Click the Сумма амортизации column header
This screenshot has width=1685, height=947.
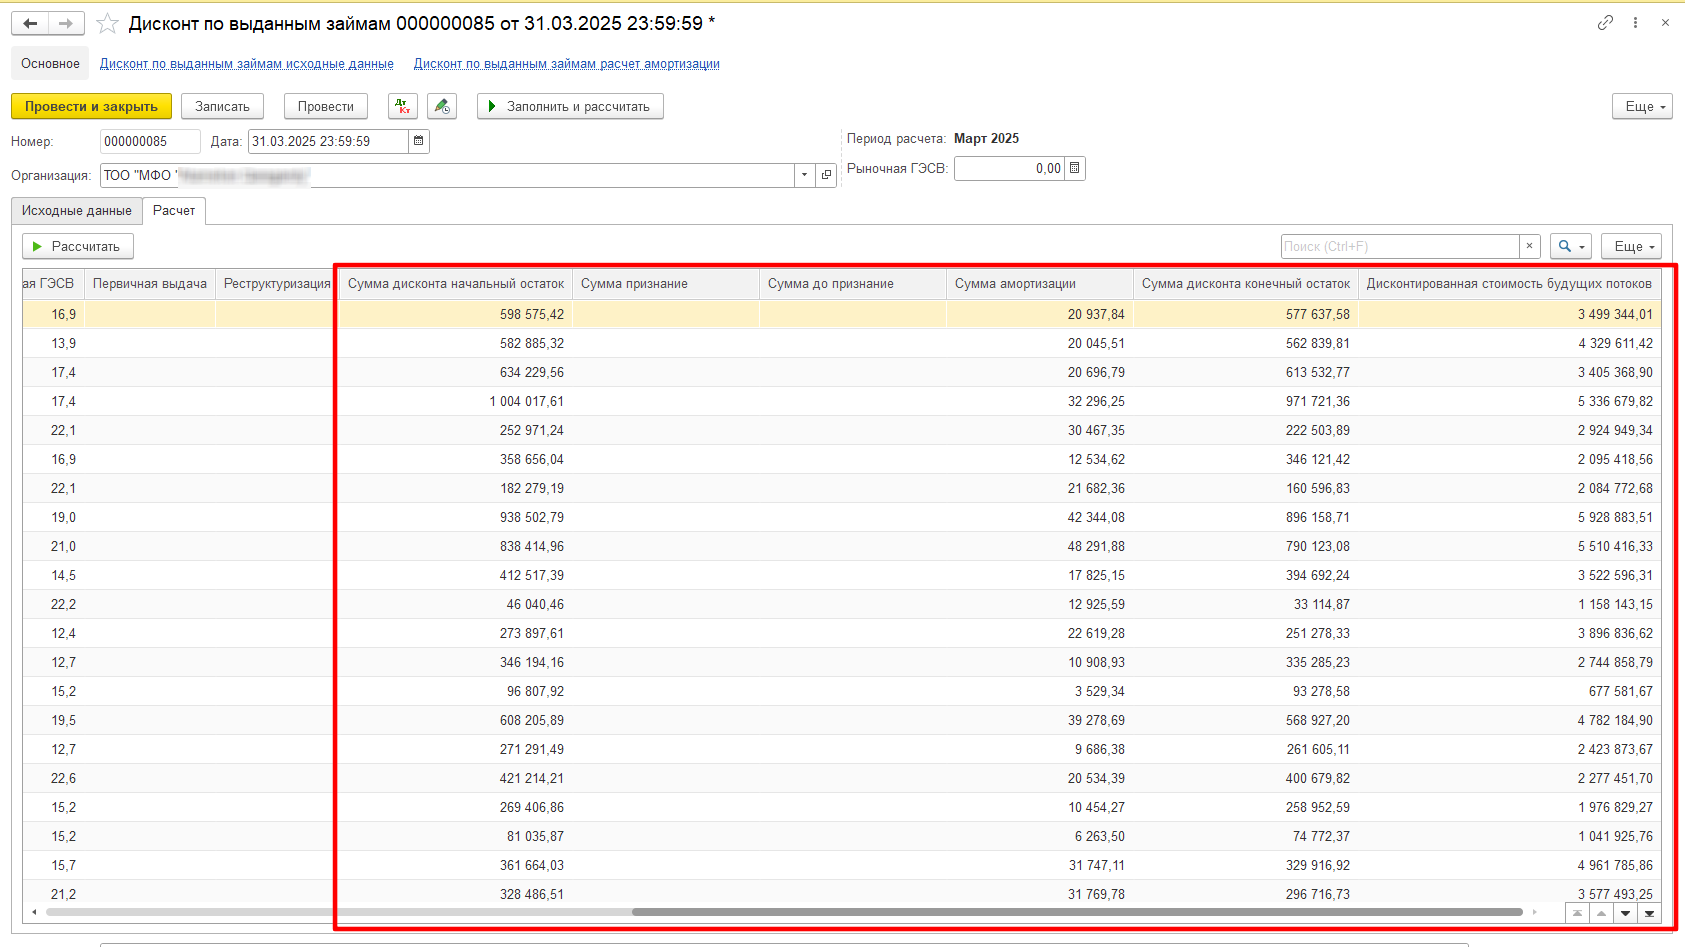pos(1040,284)
